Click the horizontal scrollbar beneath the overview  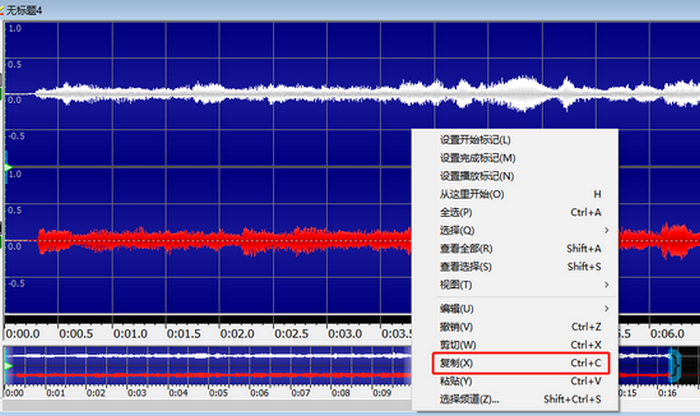[x=208, y=405]
